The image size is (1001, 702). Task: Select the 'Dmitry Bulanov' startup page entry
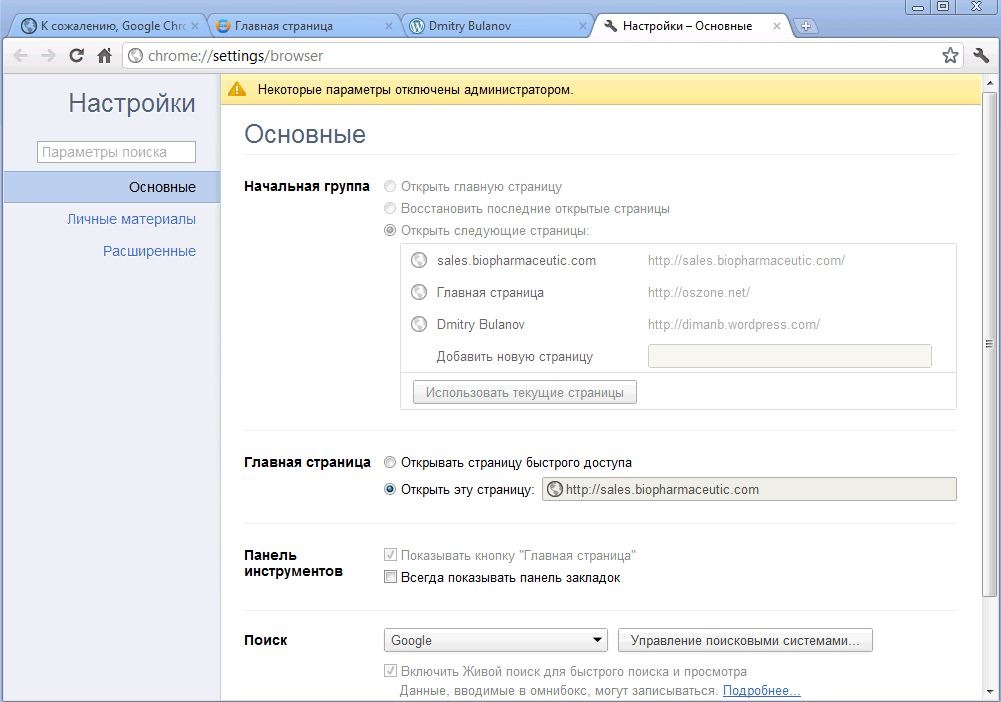tap(481, 324)
